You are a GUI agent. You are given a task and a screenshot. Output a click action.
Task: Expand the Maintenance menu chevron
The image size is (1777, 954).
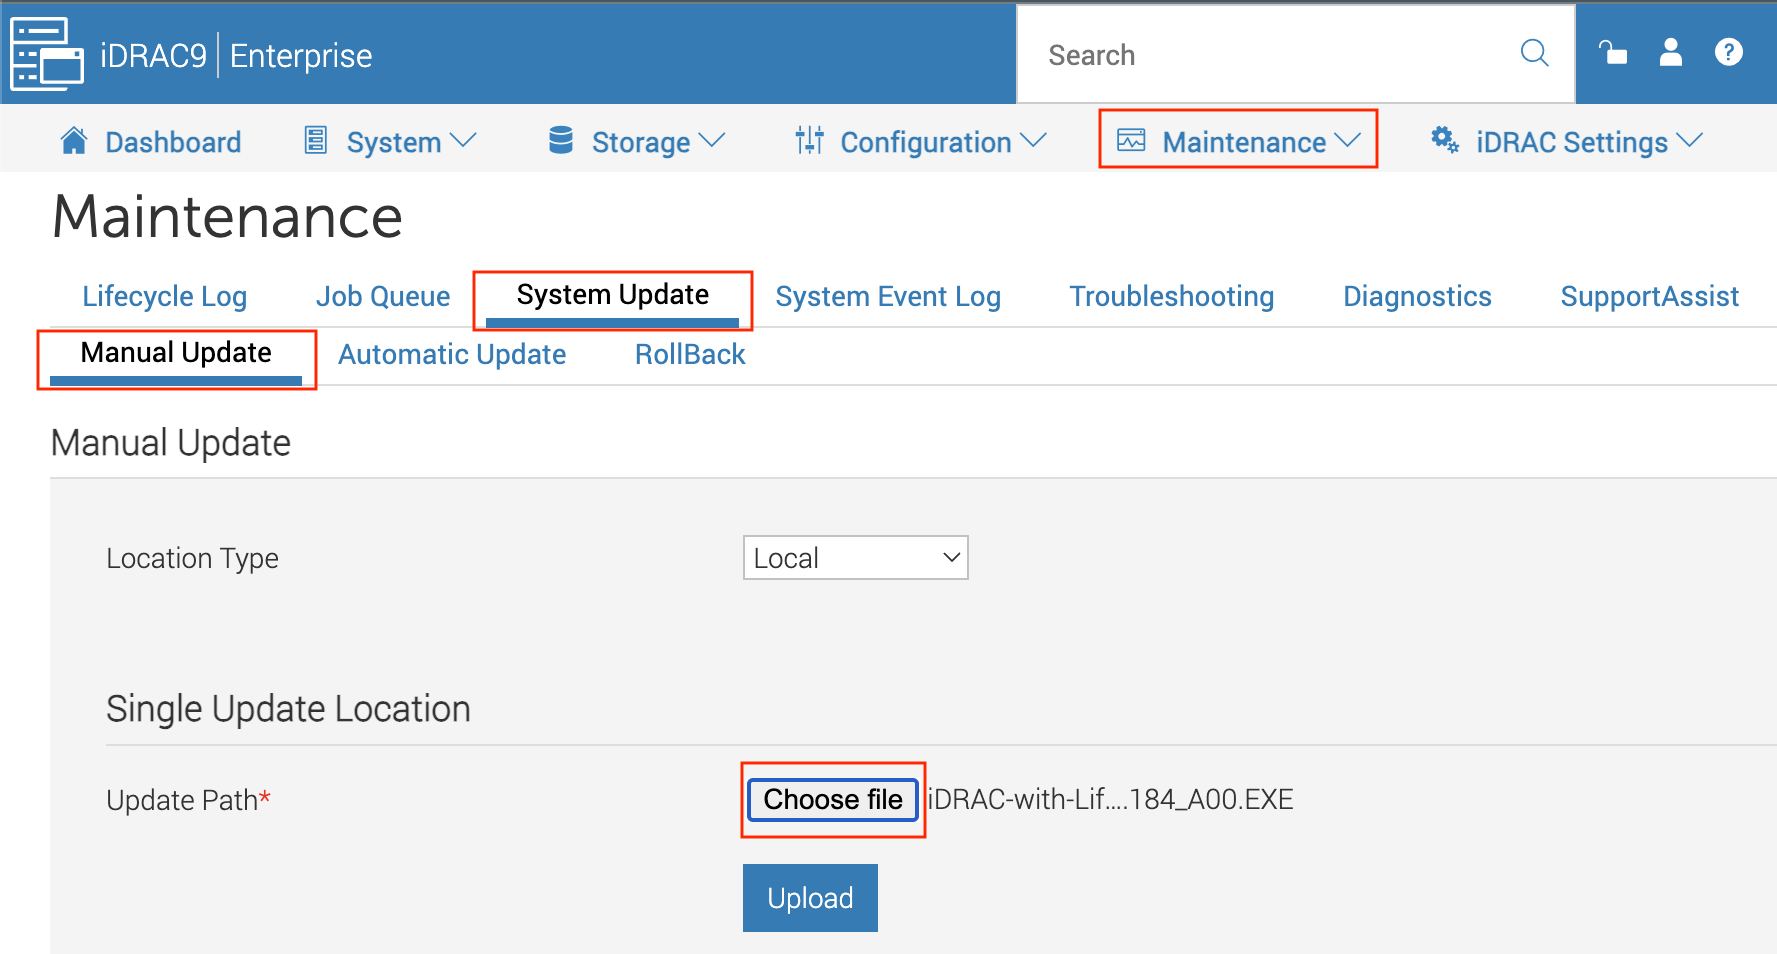click(x=1348, y=141)
